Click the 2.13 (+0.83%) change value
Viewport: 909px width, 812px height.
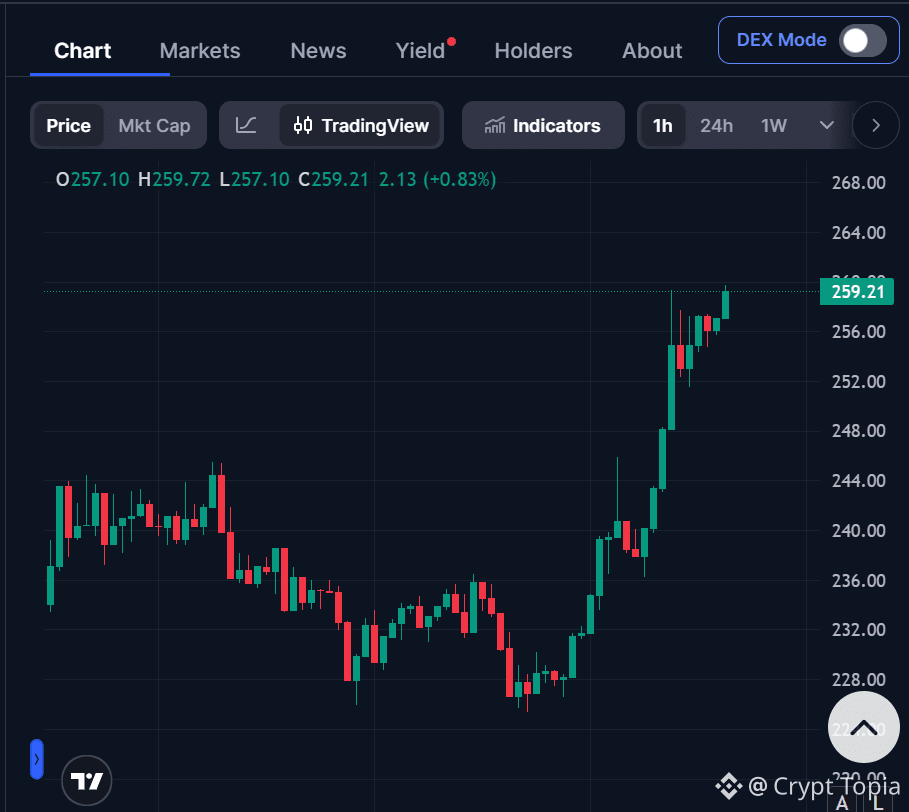(438, 180)
